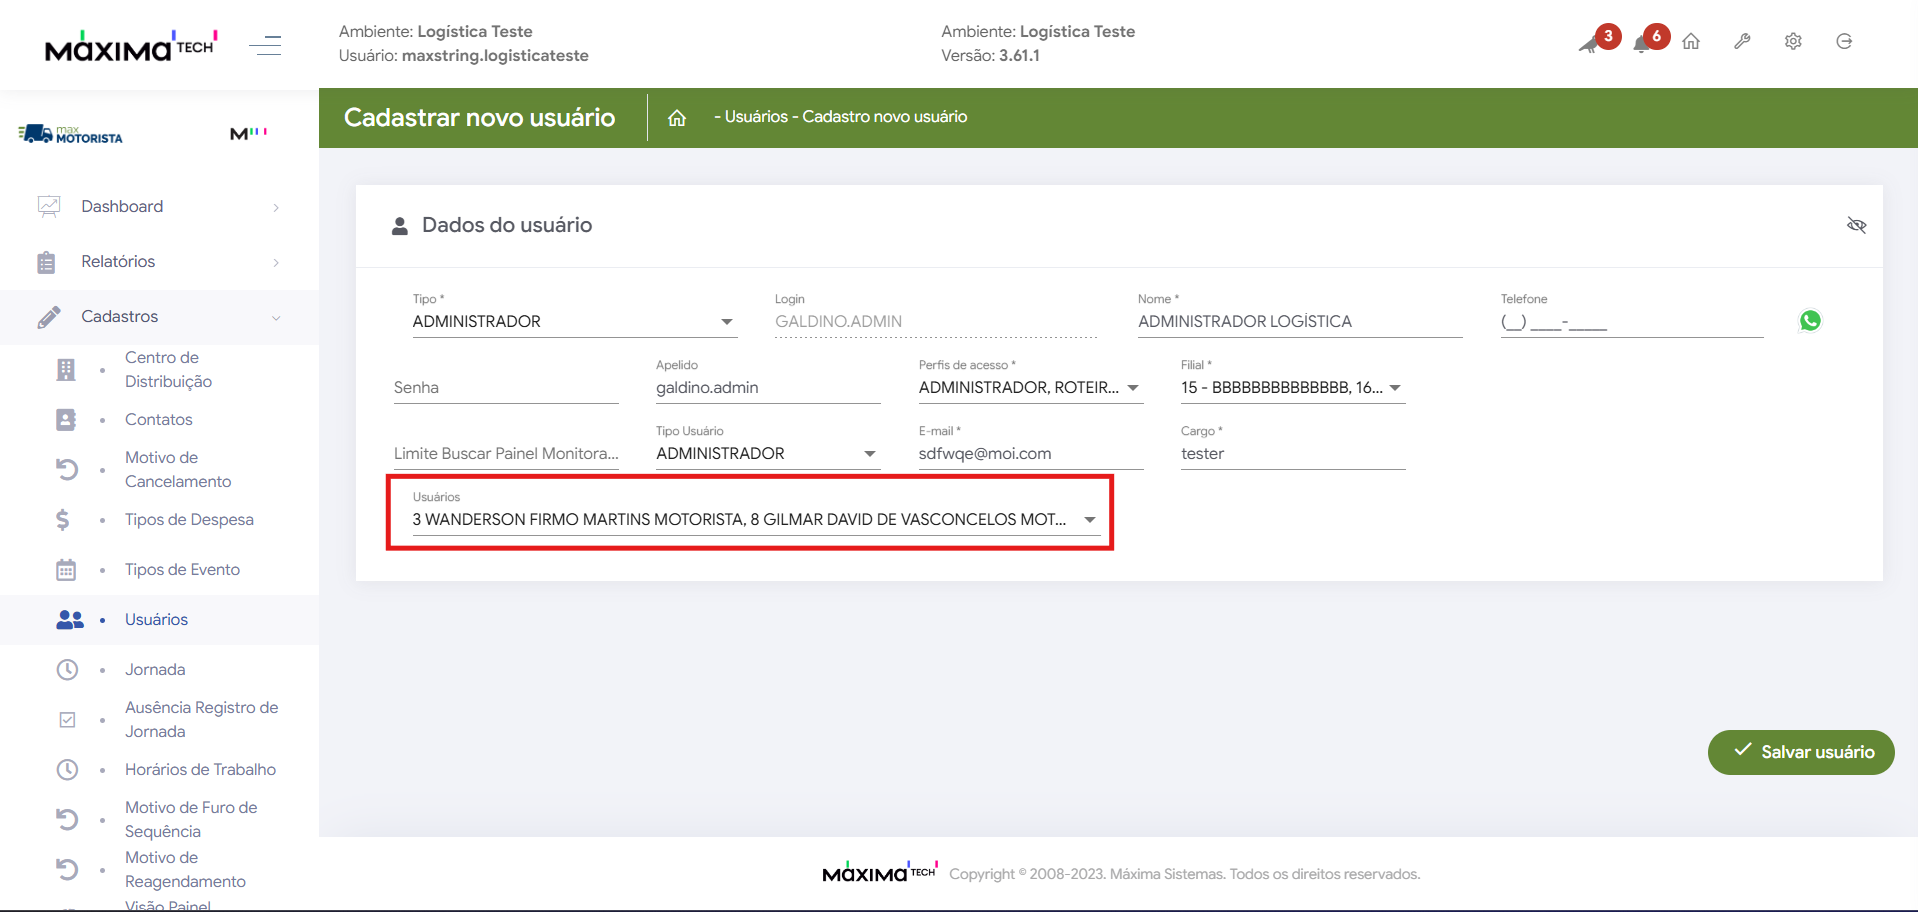Open Tipos de Evento menu item
The image size is (1918, 912).
point(182,570)
